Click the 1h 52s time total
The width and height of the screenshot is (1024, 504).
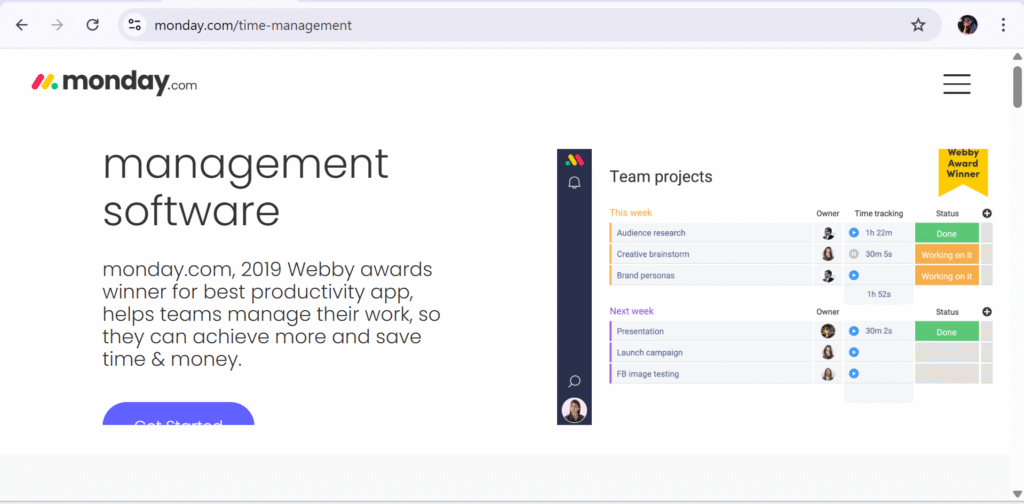click(x=879, y=294)
